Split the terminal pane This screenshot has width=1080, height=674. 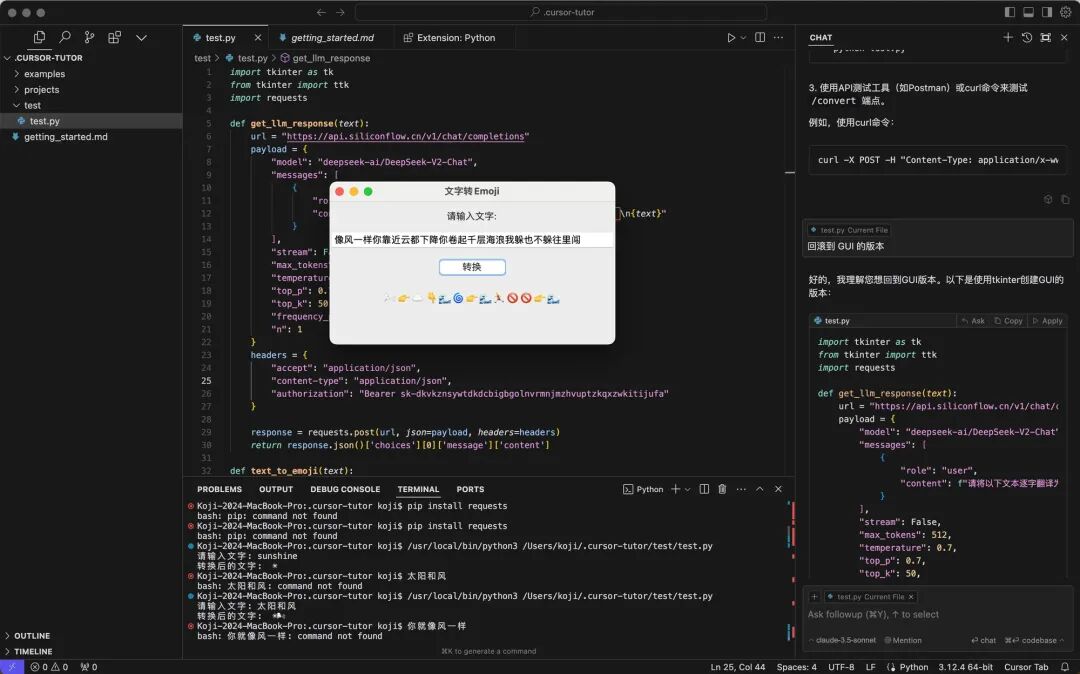click(x=704, y=489)
